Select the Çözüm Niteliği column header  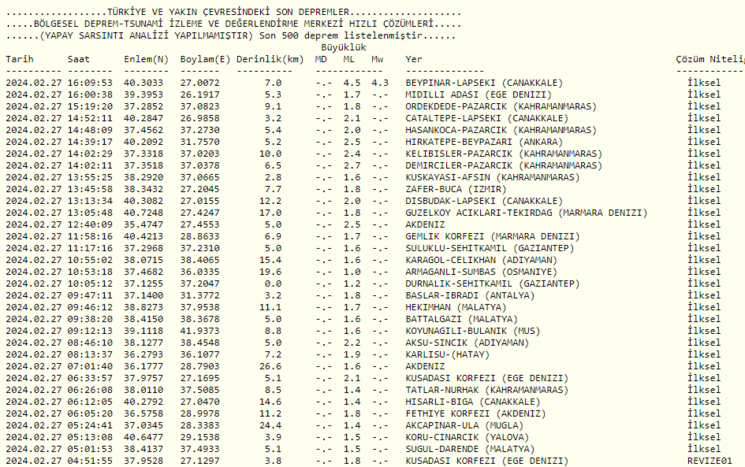(710, 59)
